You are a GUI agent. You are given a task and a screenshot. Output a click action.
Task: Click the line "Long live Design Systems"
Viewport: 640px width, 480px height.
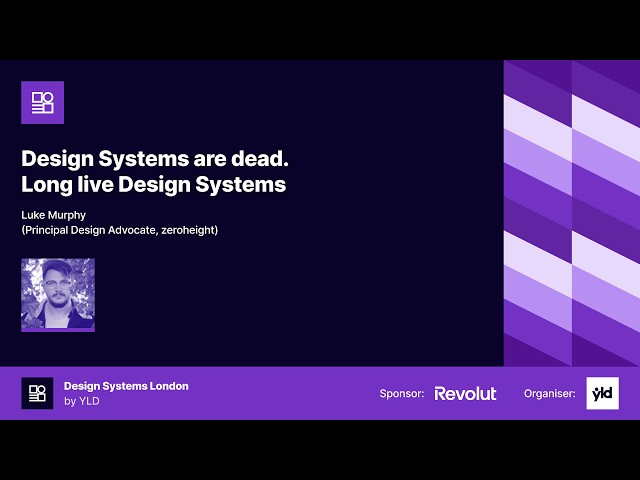coord(153,184)
